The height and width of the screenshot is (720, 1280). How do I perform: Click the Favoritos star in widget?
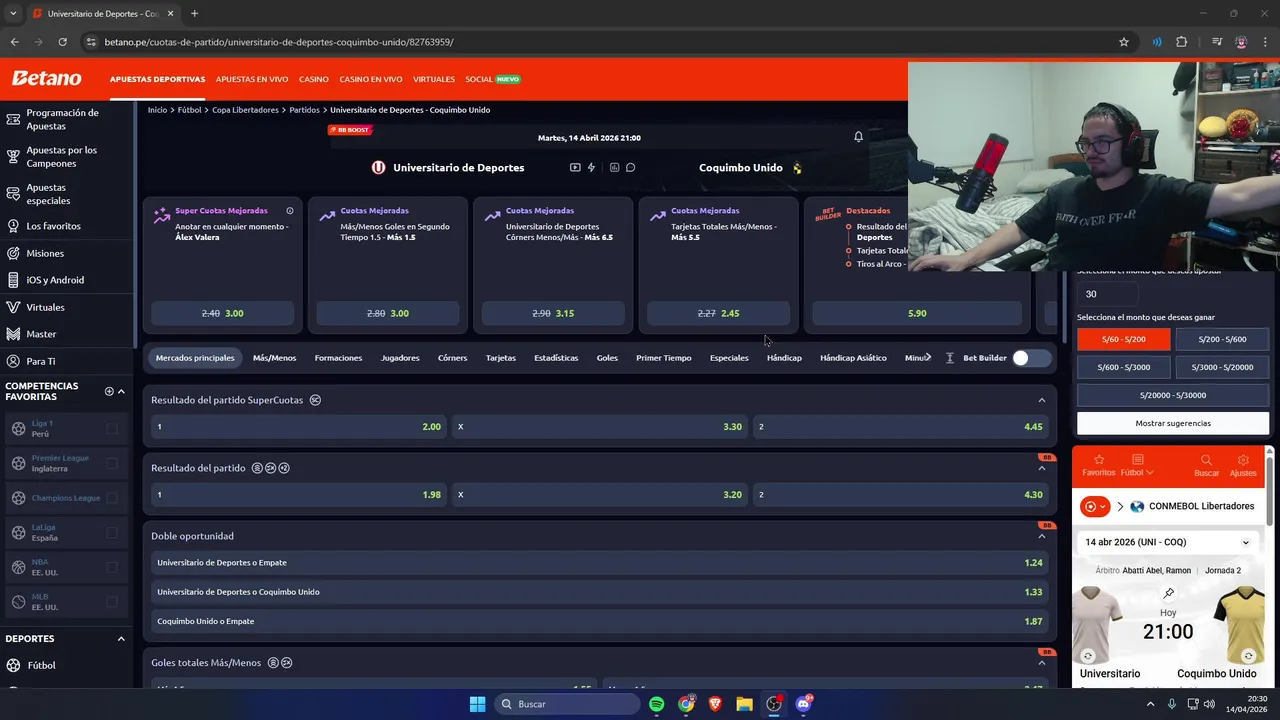(1098, 460)
